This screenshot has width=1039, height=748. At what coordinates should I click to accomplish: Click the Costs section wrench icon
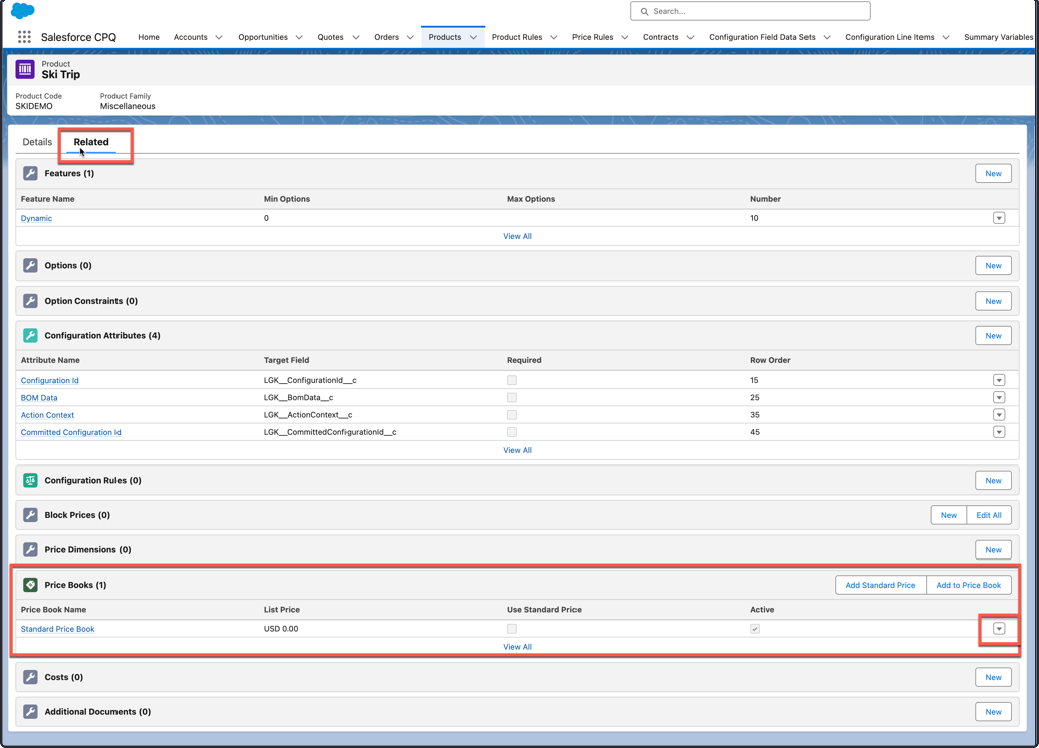tap(30, 677)
